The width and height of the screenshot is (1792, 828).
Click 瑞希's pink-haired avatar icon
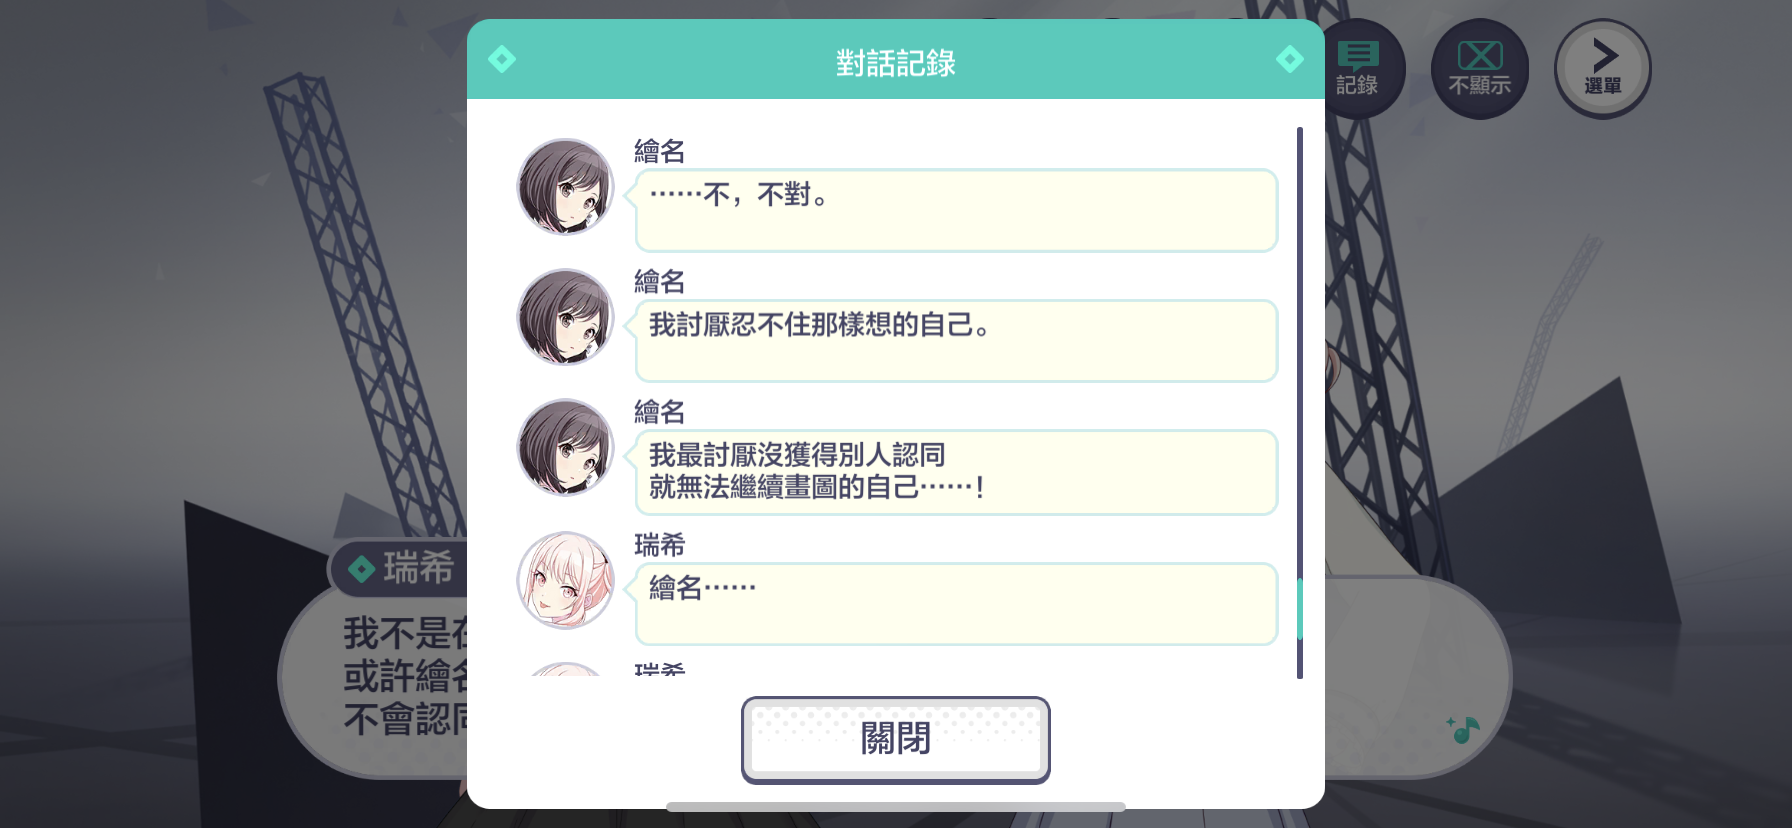click(x=565, y=580)
